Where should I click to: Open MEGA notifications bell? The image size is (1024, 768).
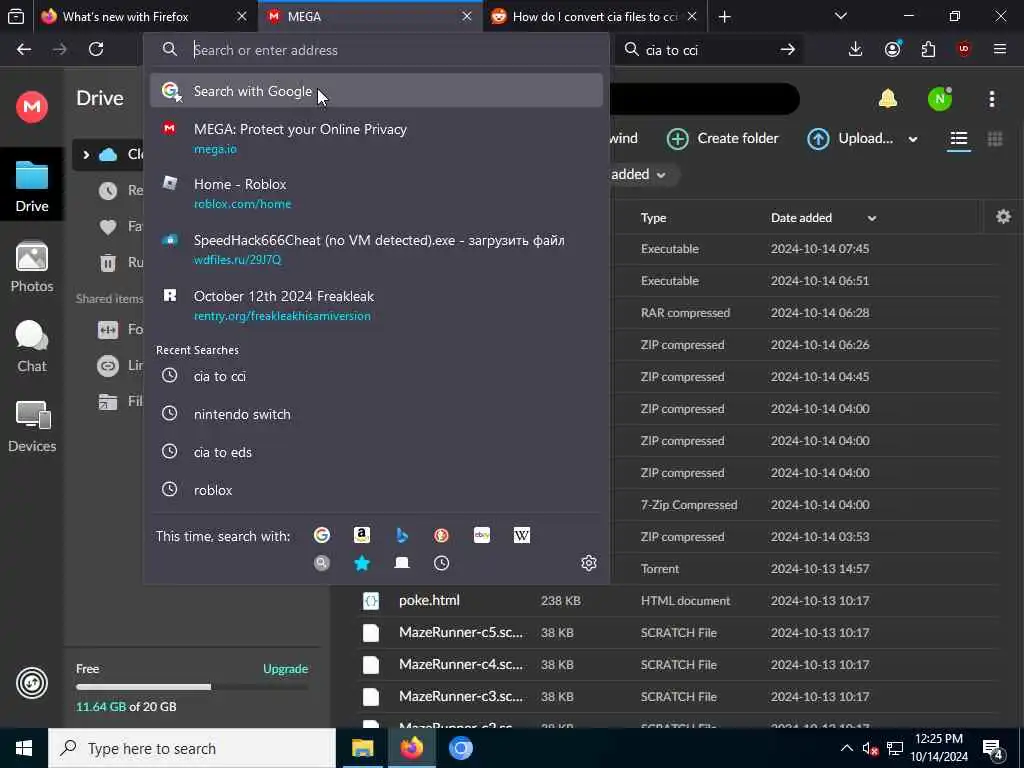coord(888,99)
